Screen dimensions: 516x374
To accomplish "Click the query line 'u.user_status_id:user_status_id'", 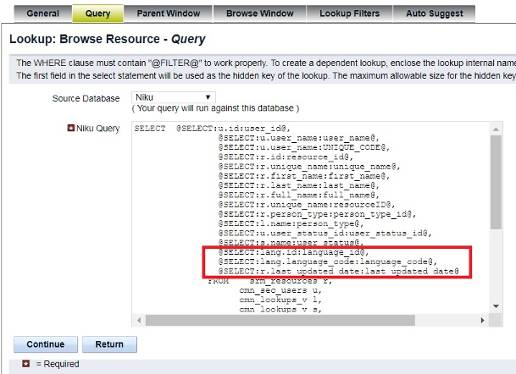I will [x=325, y=233].
